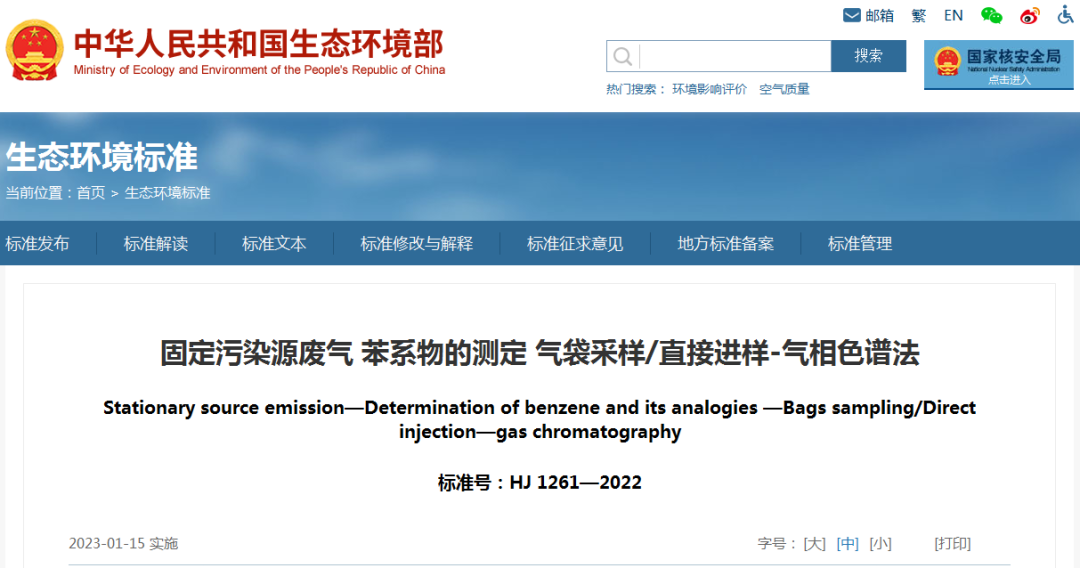Click the mailbox envelope icon
Image resolution: width=1080 pixels, height=568 pixels.
tap(852, 15)
